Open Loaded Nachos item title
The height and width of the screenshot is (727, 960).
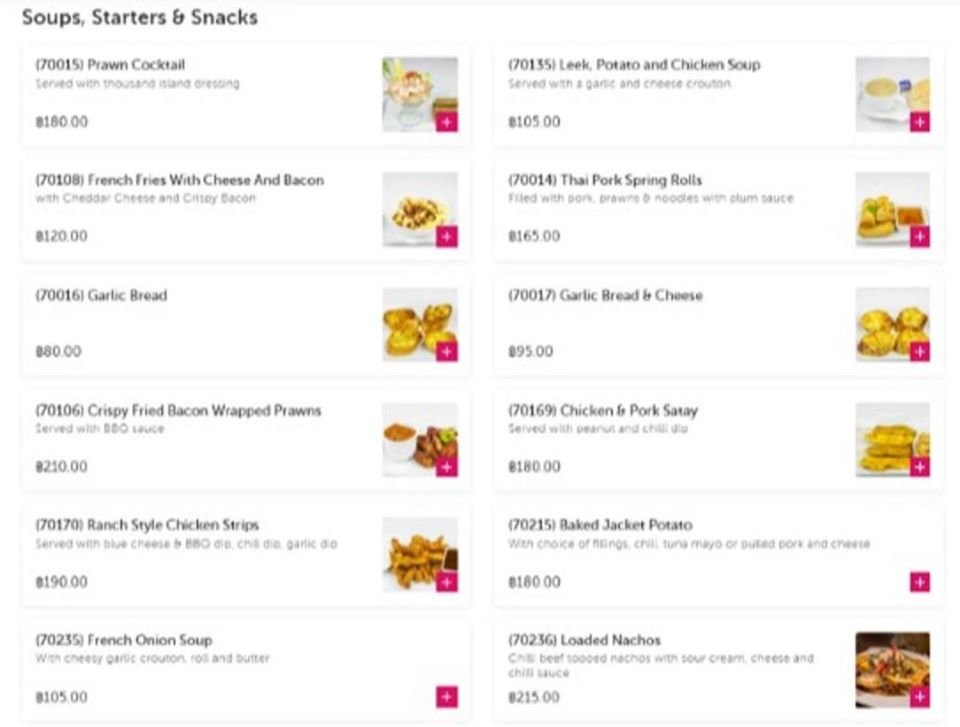coord(585,640)
